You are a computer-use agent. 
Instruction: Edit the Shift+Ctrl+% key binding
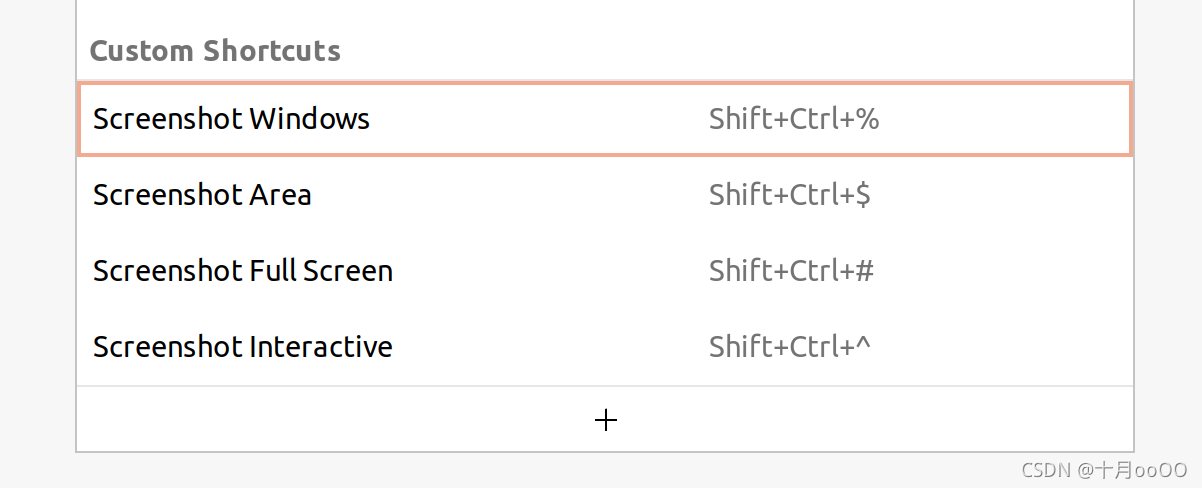click(794, 119)
